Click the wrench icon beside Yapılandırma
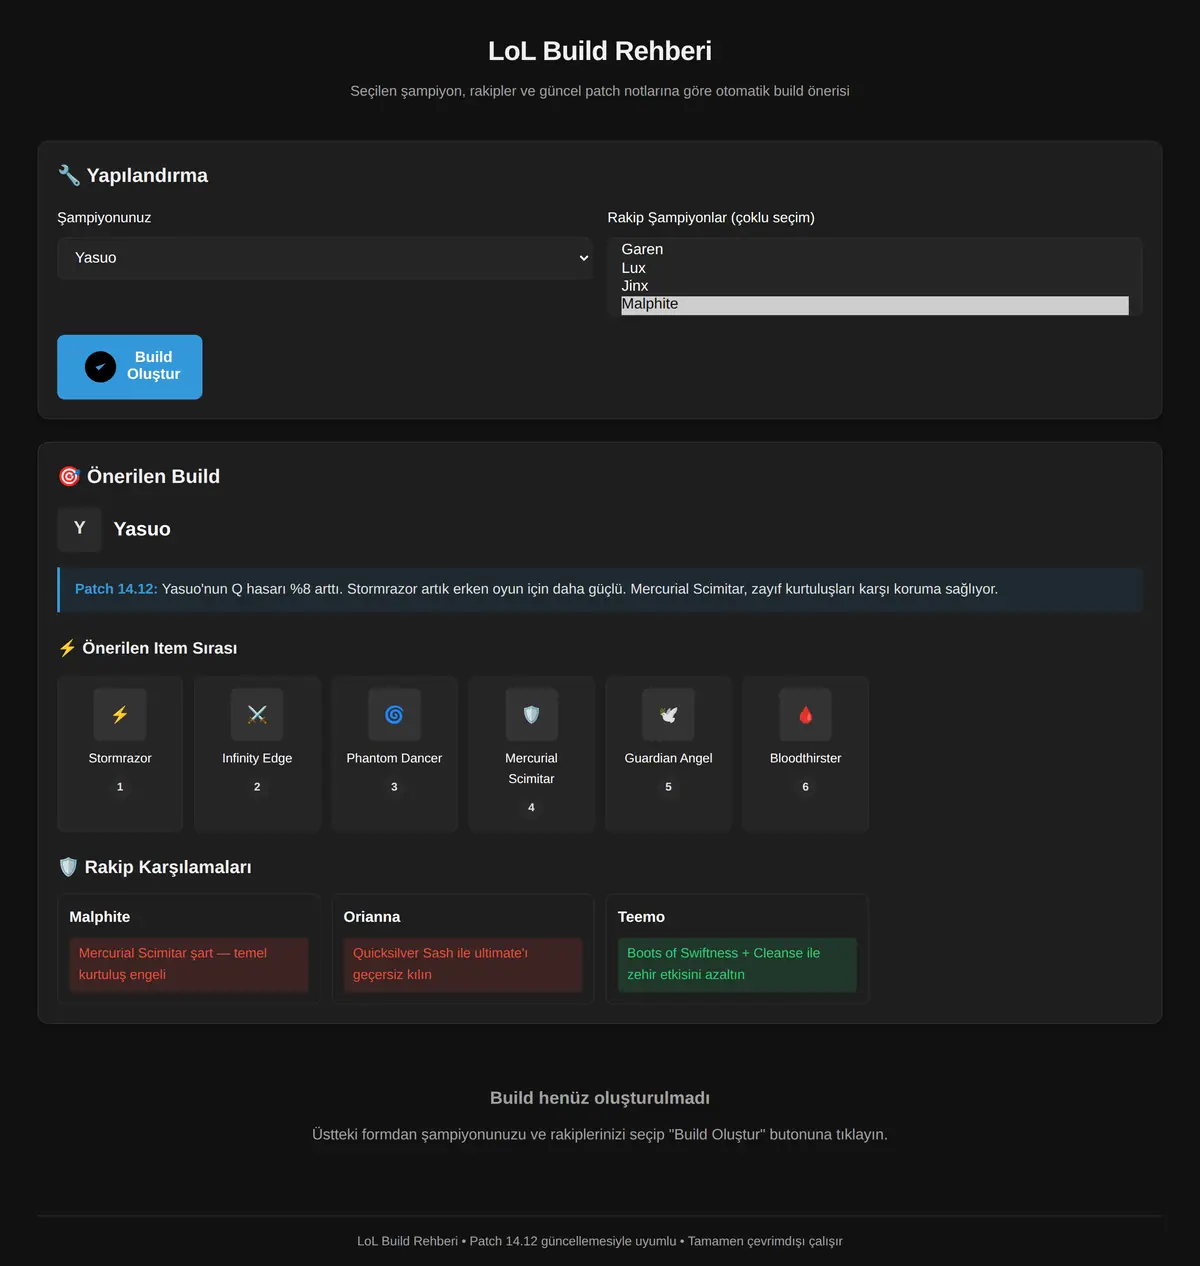This screenshot has height=1266, width=1200. pos(69,175)
